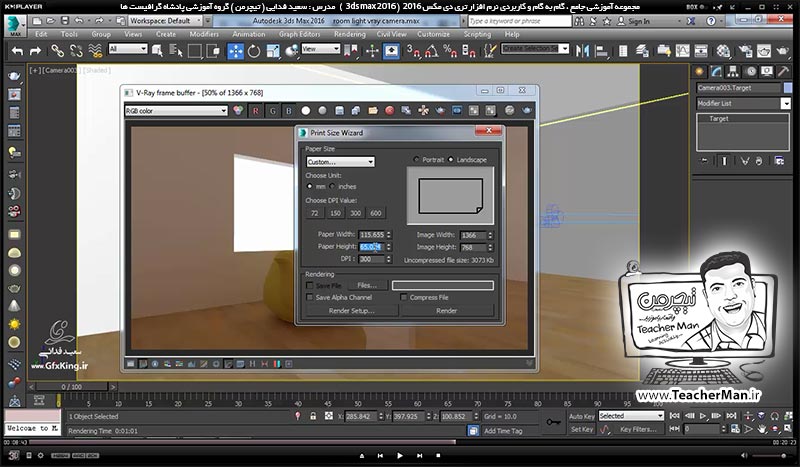This screenshot has width=800, height=467.
Task: Toggle Auto Key animation mode
Action: pos(582,416)
